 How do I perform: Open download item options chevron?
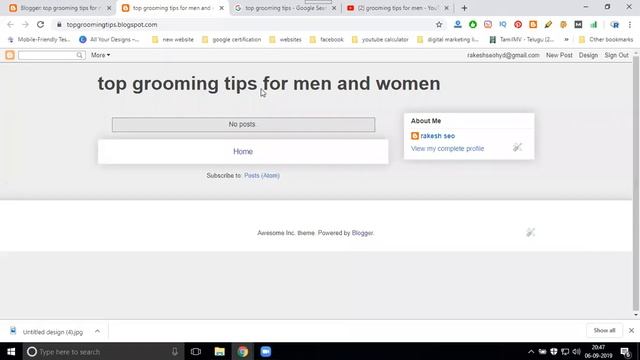pos(97,331)
